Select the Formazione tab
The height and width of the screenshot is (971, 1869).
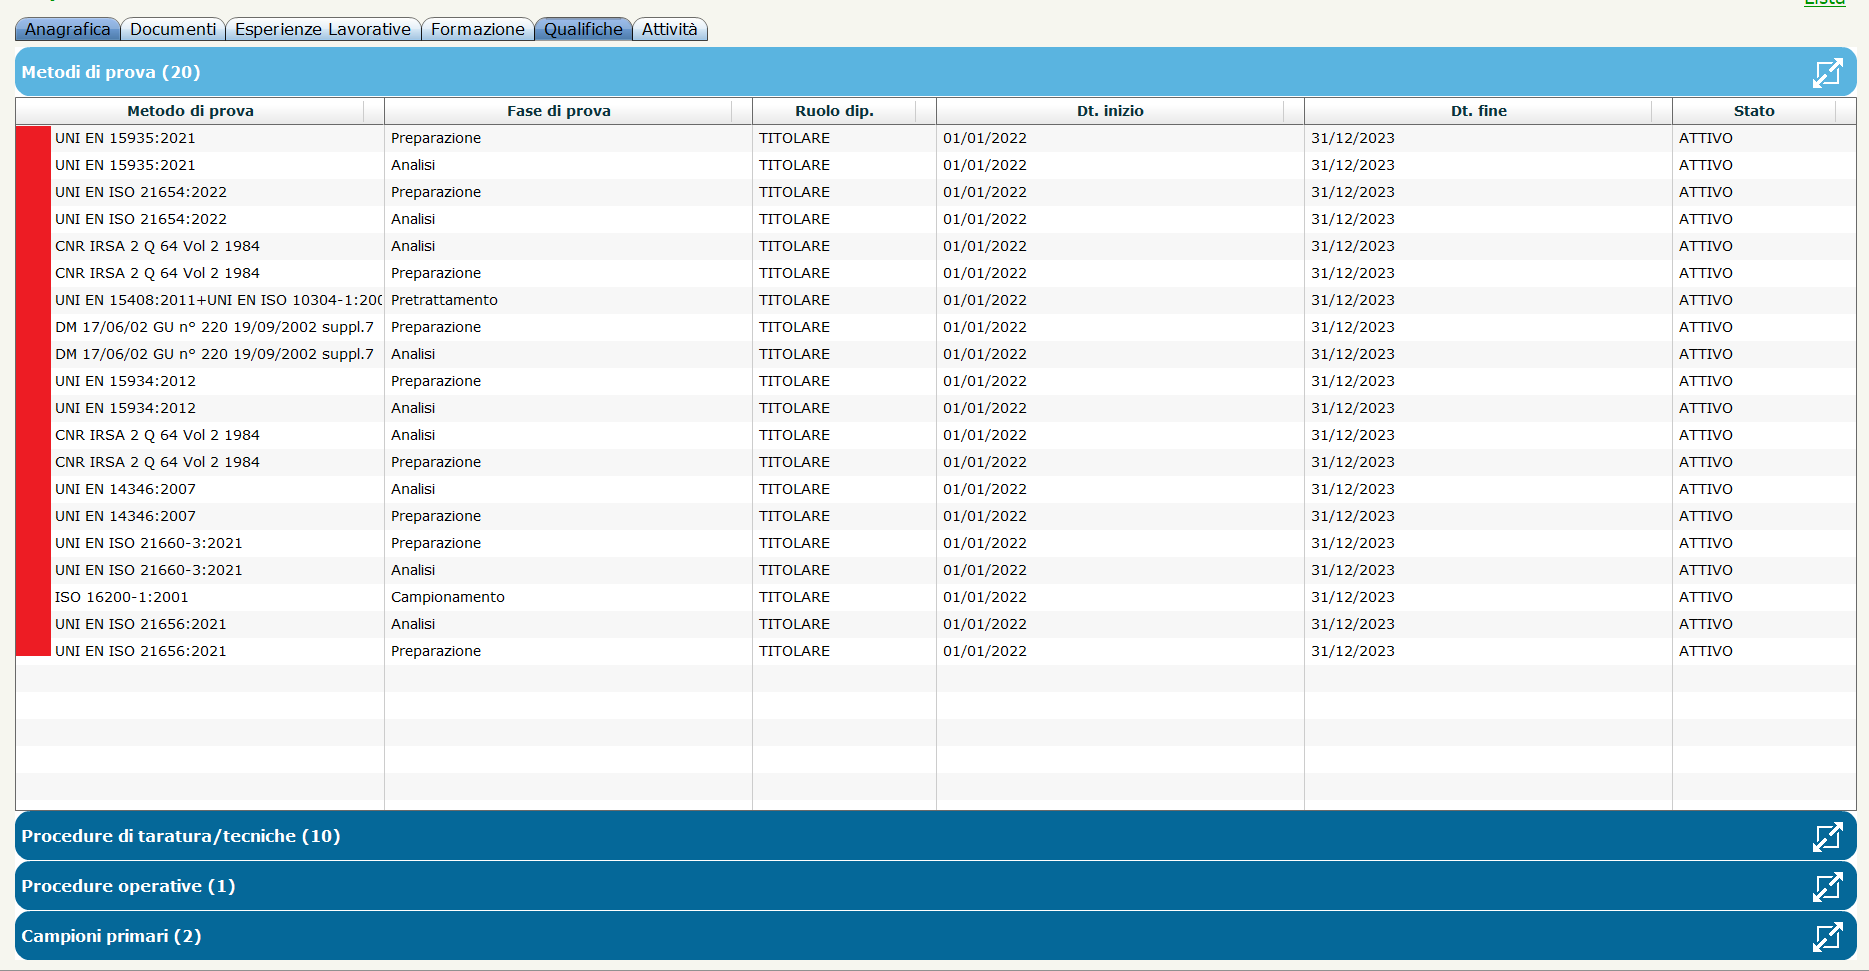(x=477, y=29)
